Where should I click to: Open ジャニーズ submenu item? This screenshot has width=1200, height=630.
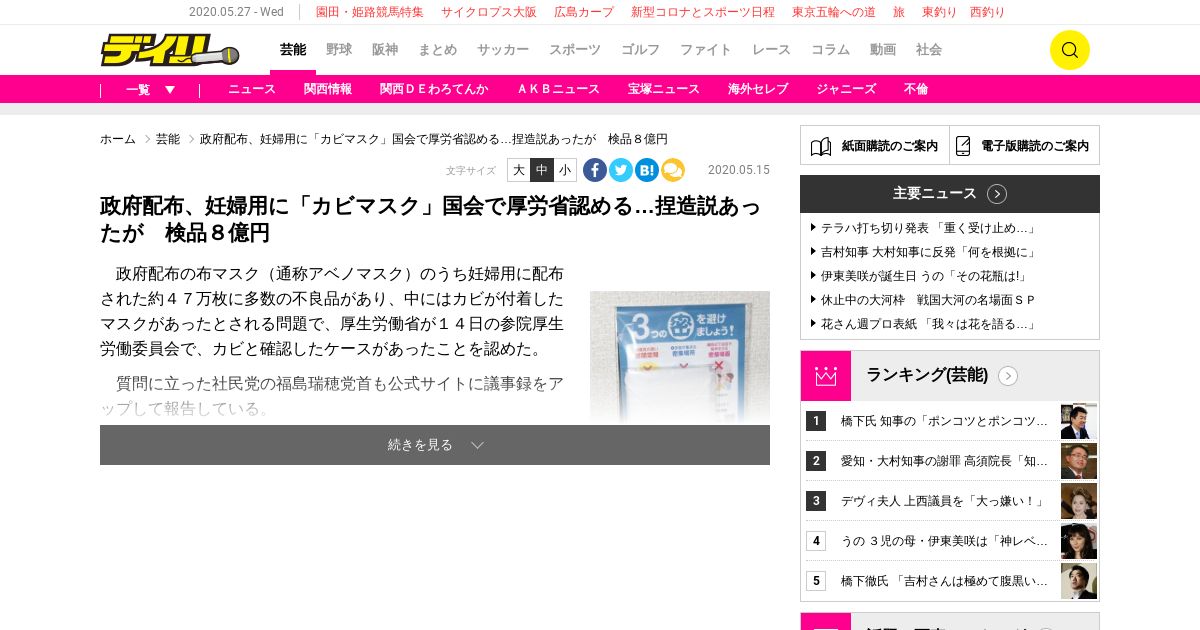(x=846, y=89)
